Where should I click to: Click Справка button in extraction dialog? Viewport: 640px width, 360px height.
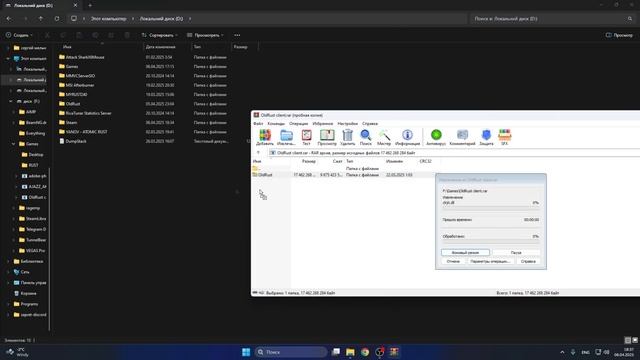point(528,261)
